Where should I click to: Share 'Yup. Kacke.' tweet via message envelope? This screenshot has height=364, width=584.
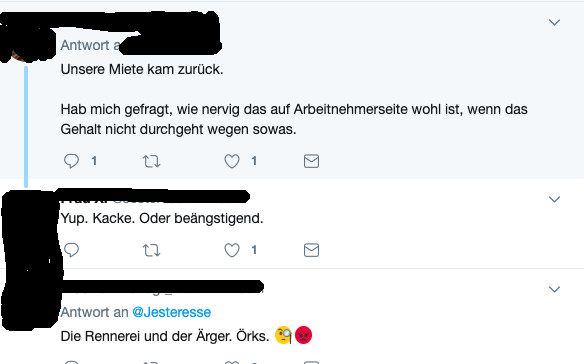(x=311, y=250)
